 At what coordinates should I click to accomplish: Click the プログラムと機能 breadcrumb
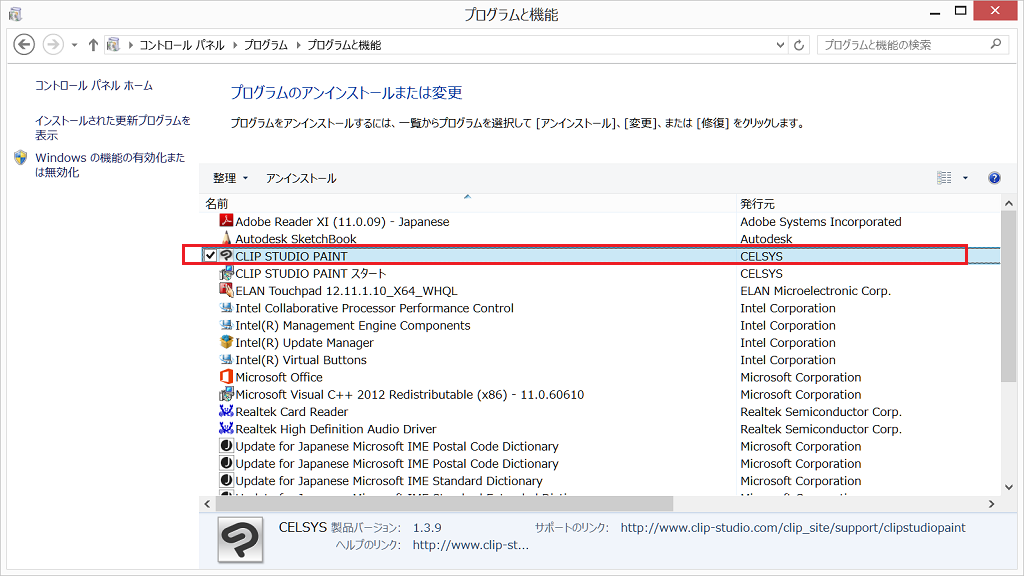pos(344,45)
